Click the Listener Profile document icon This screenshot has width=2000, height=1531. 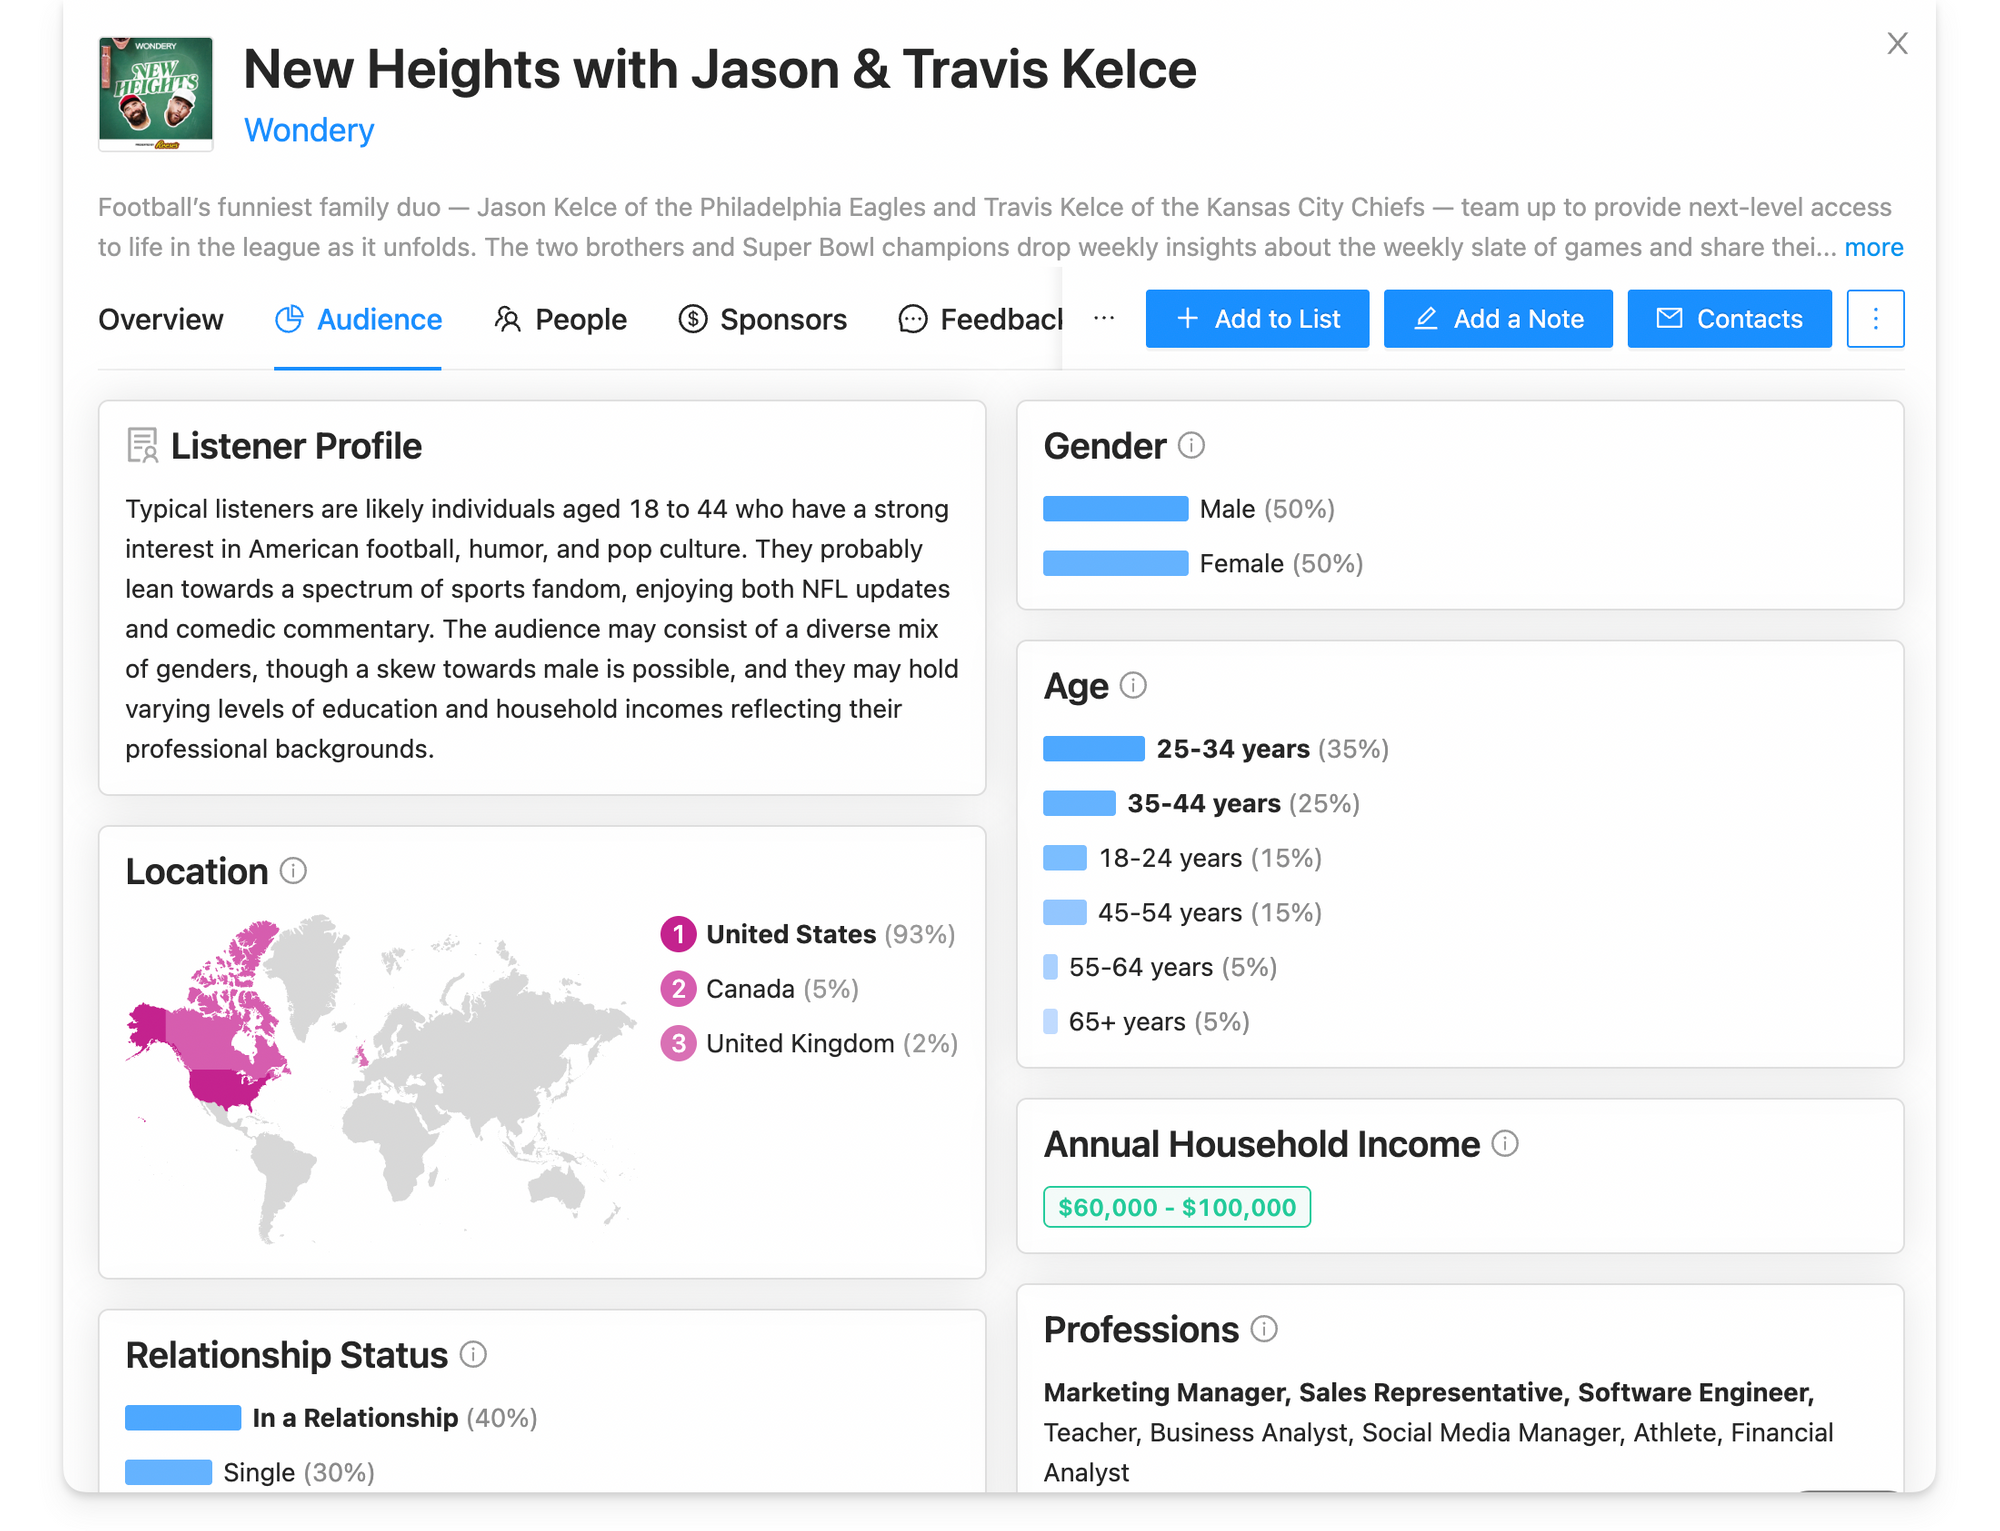[142, 445]
